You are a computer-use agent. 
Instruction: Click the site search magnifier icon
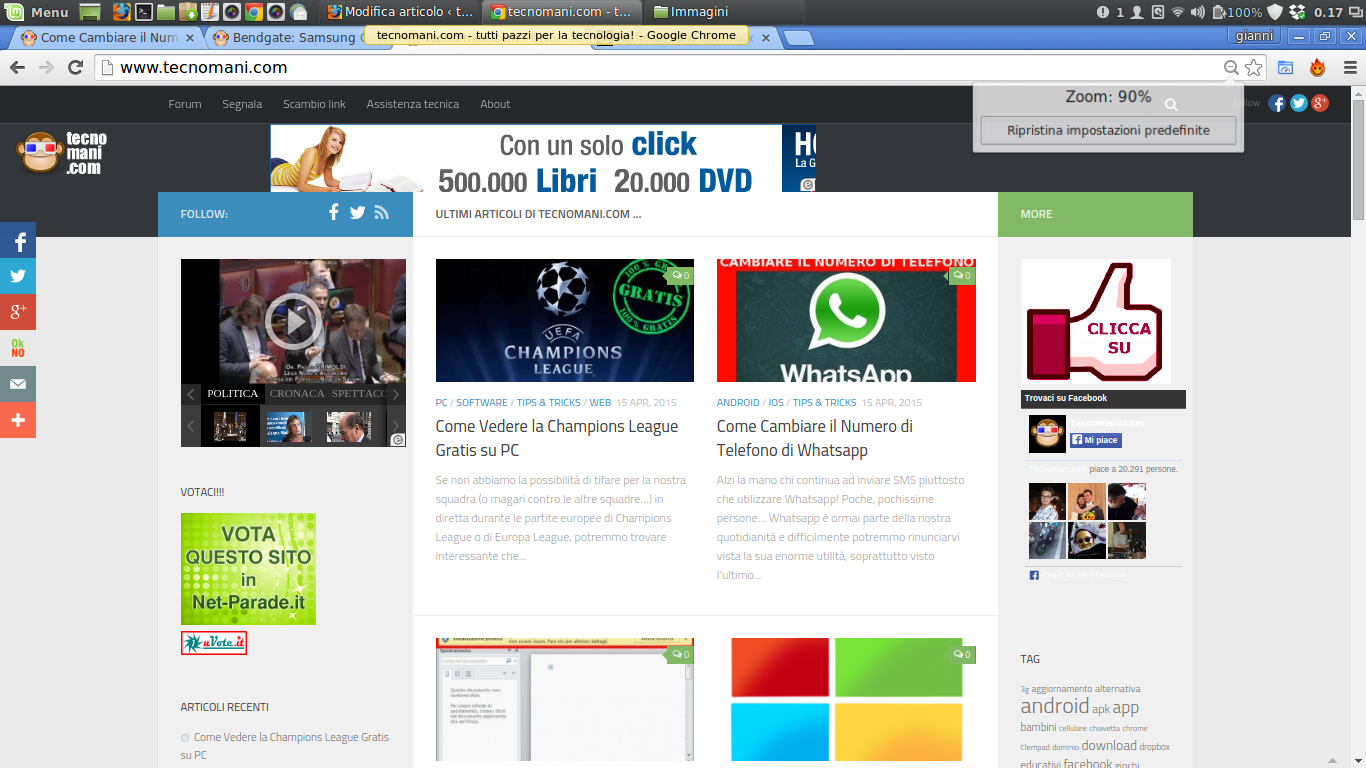[1171, 104]
